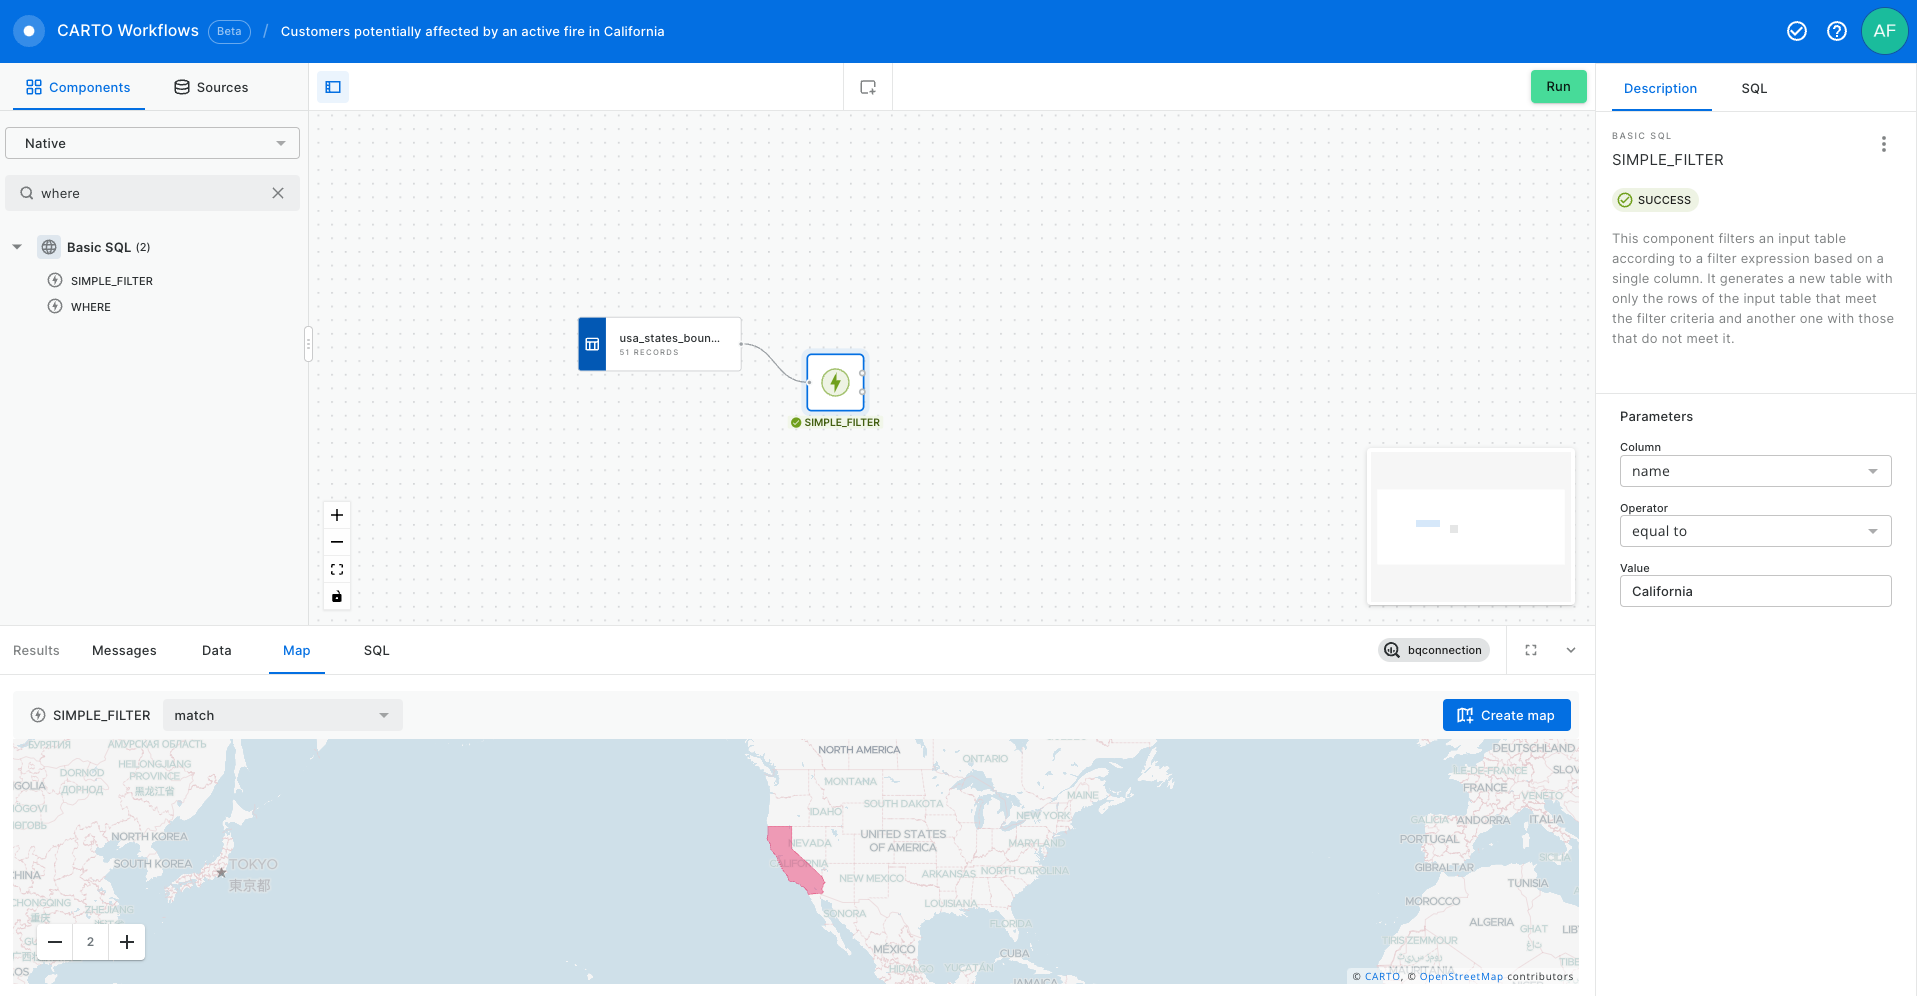The image size is (1917, 996).
Task: Collapse the bottom results panel chevron
Action: (1570, 650)
